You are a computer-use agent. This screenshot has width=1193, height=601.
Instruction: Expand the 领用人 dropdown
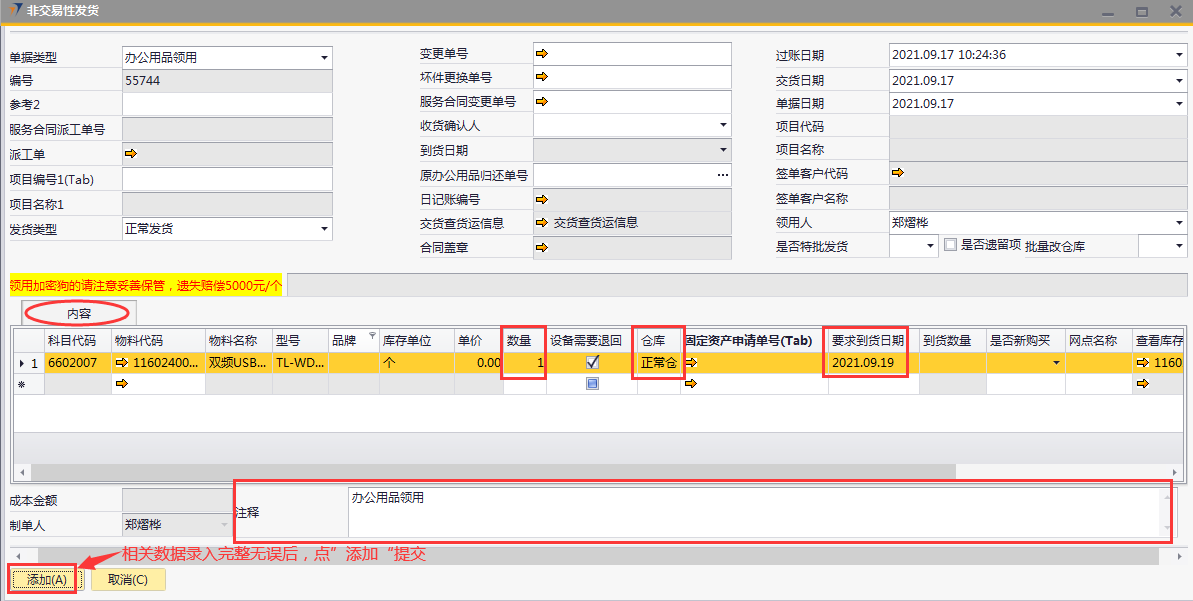pyautogui.click(x=1179, y=223)
